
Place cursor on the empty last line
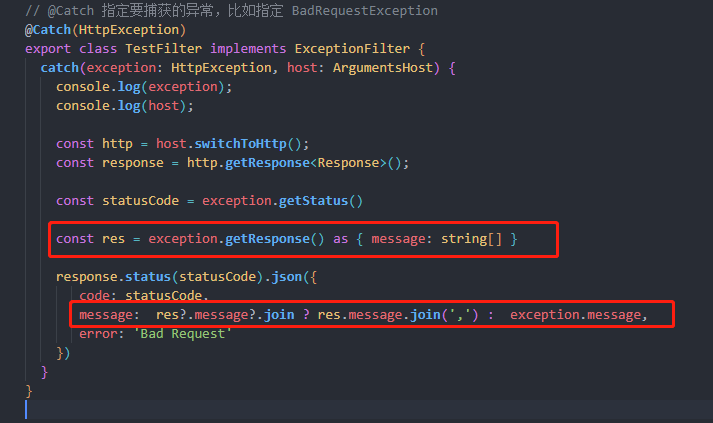pos(369,409)
